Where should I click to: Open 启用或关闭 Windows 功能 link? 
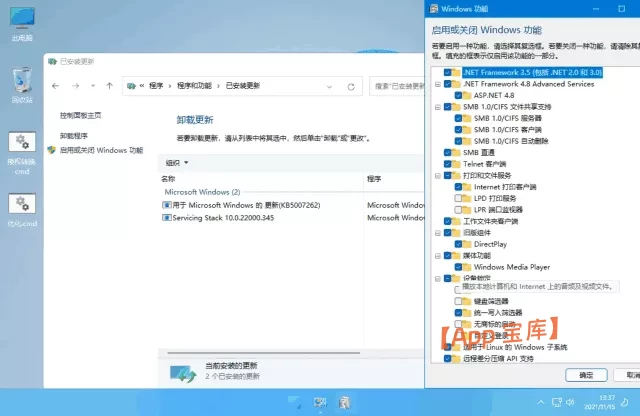pyautogui.click(x=101, y=150)
